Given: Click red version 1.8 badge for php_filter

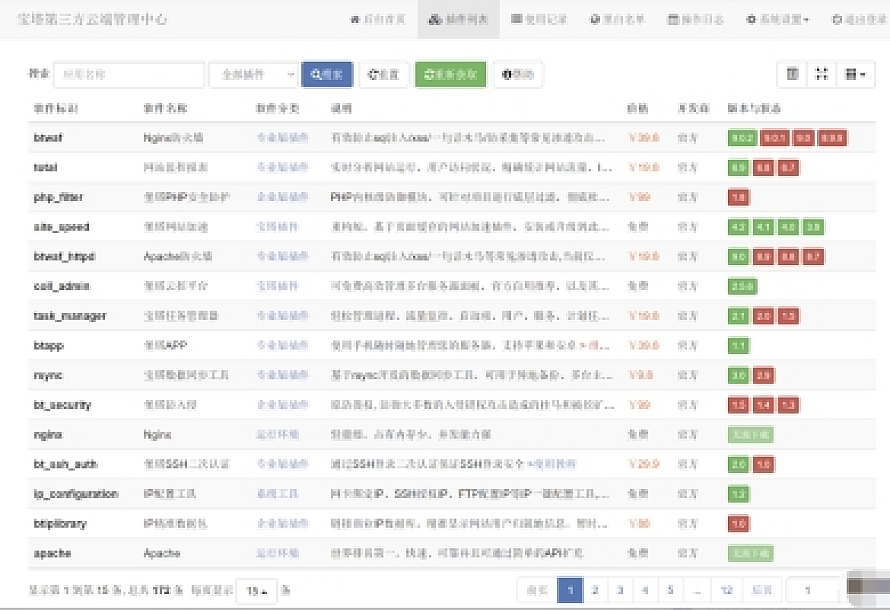Looking at the screenshot, I should pyautogui.click(x=739, y=198).
